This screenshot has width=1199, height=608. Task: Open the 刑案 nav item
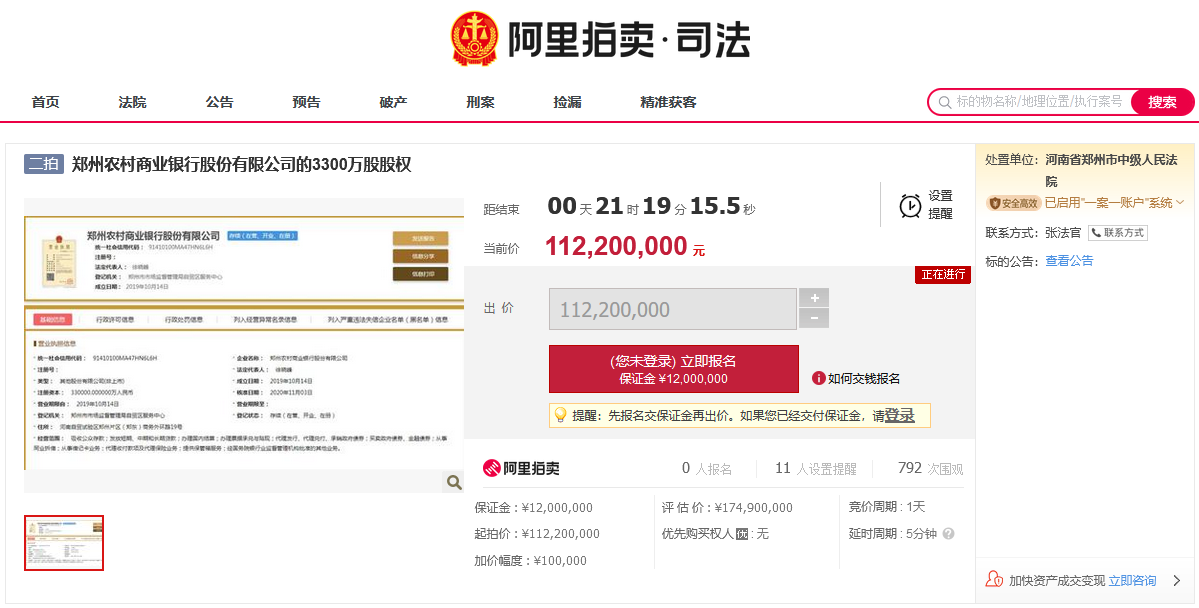coord(480,102)
